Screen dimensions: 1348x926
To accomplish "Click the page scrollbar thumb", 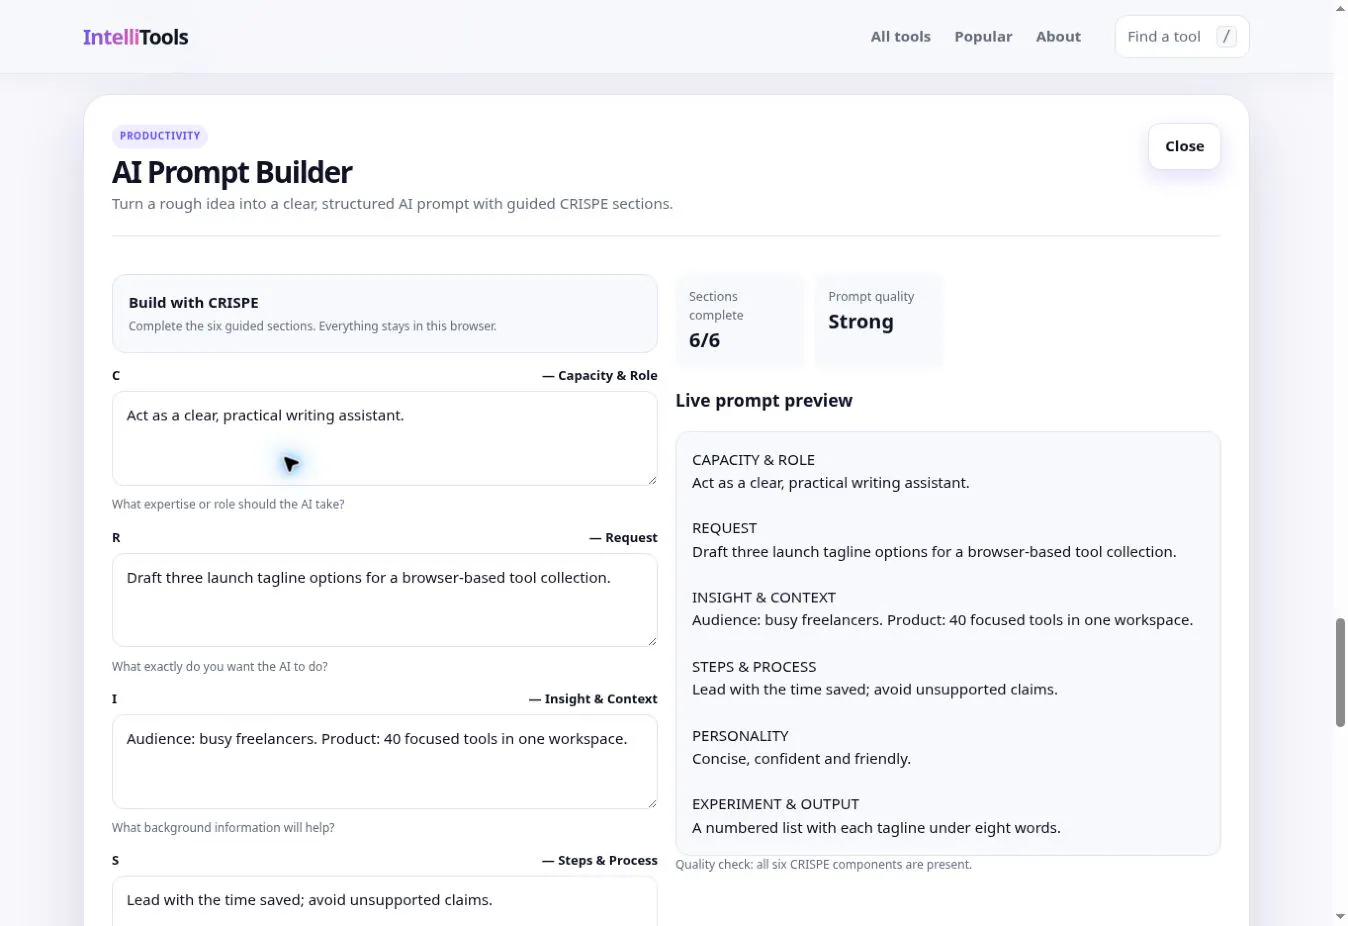I will coord(1340,672).
